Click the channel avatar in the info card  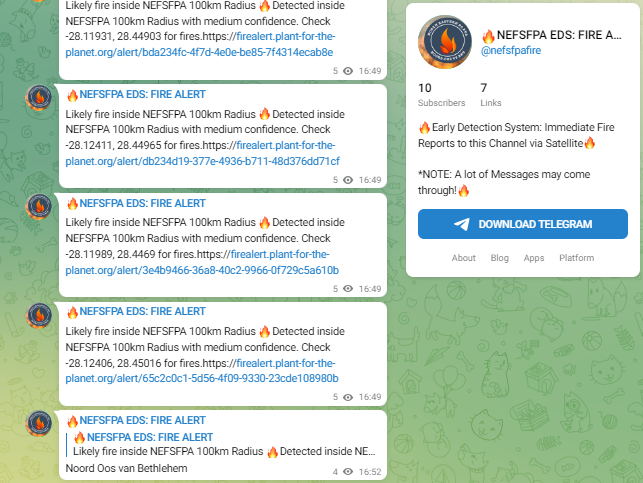[x=445, y=42]
